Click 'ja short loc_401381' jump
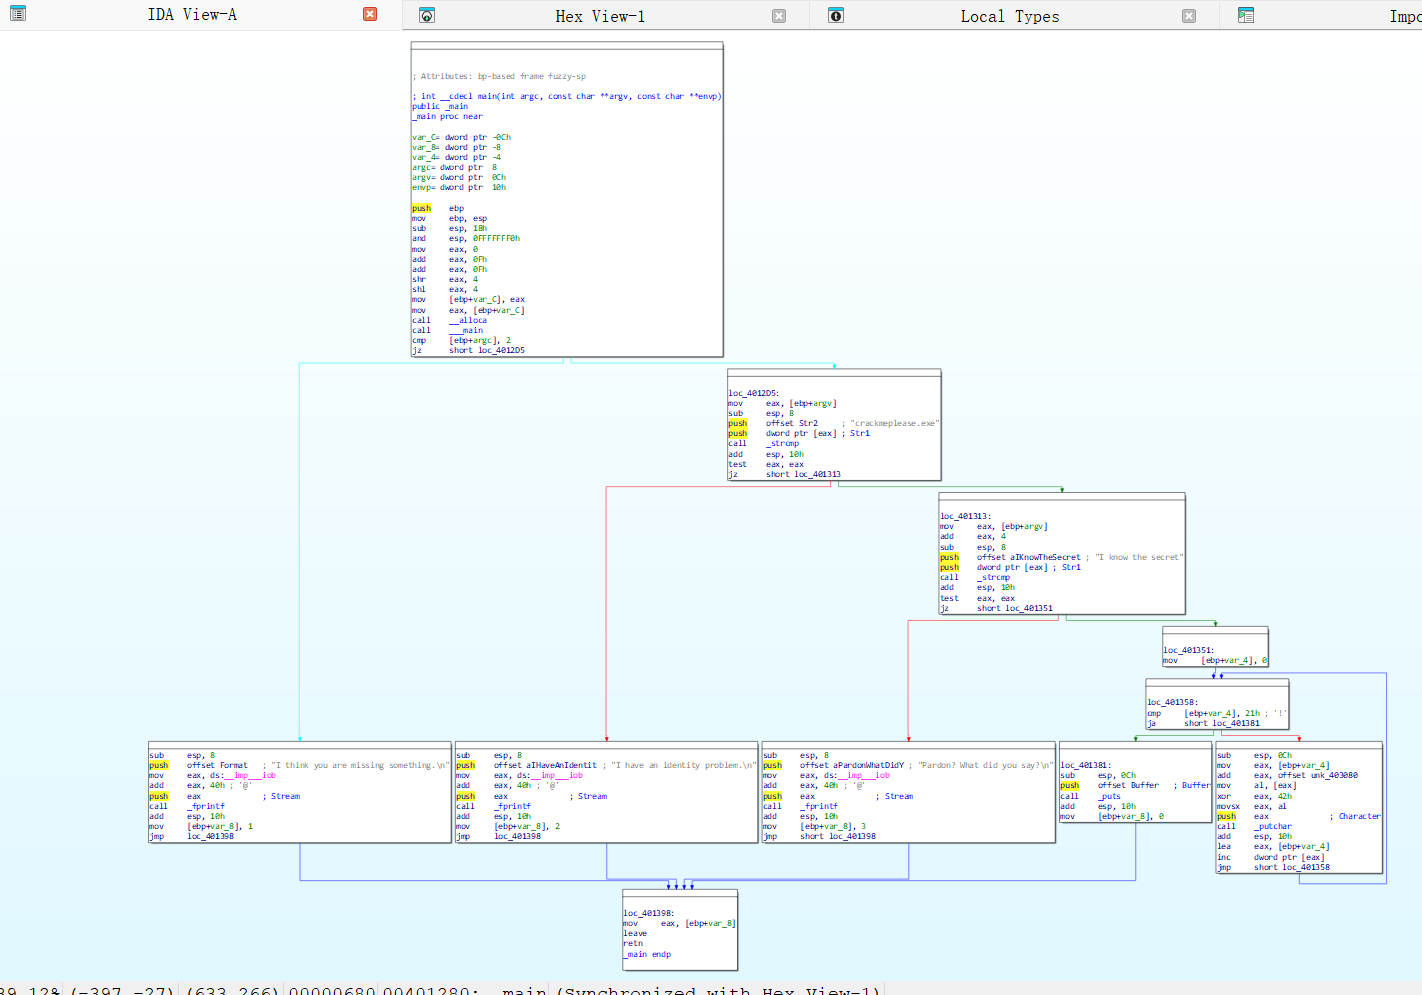 click(1204, 723)
